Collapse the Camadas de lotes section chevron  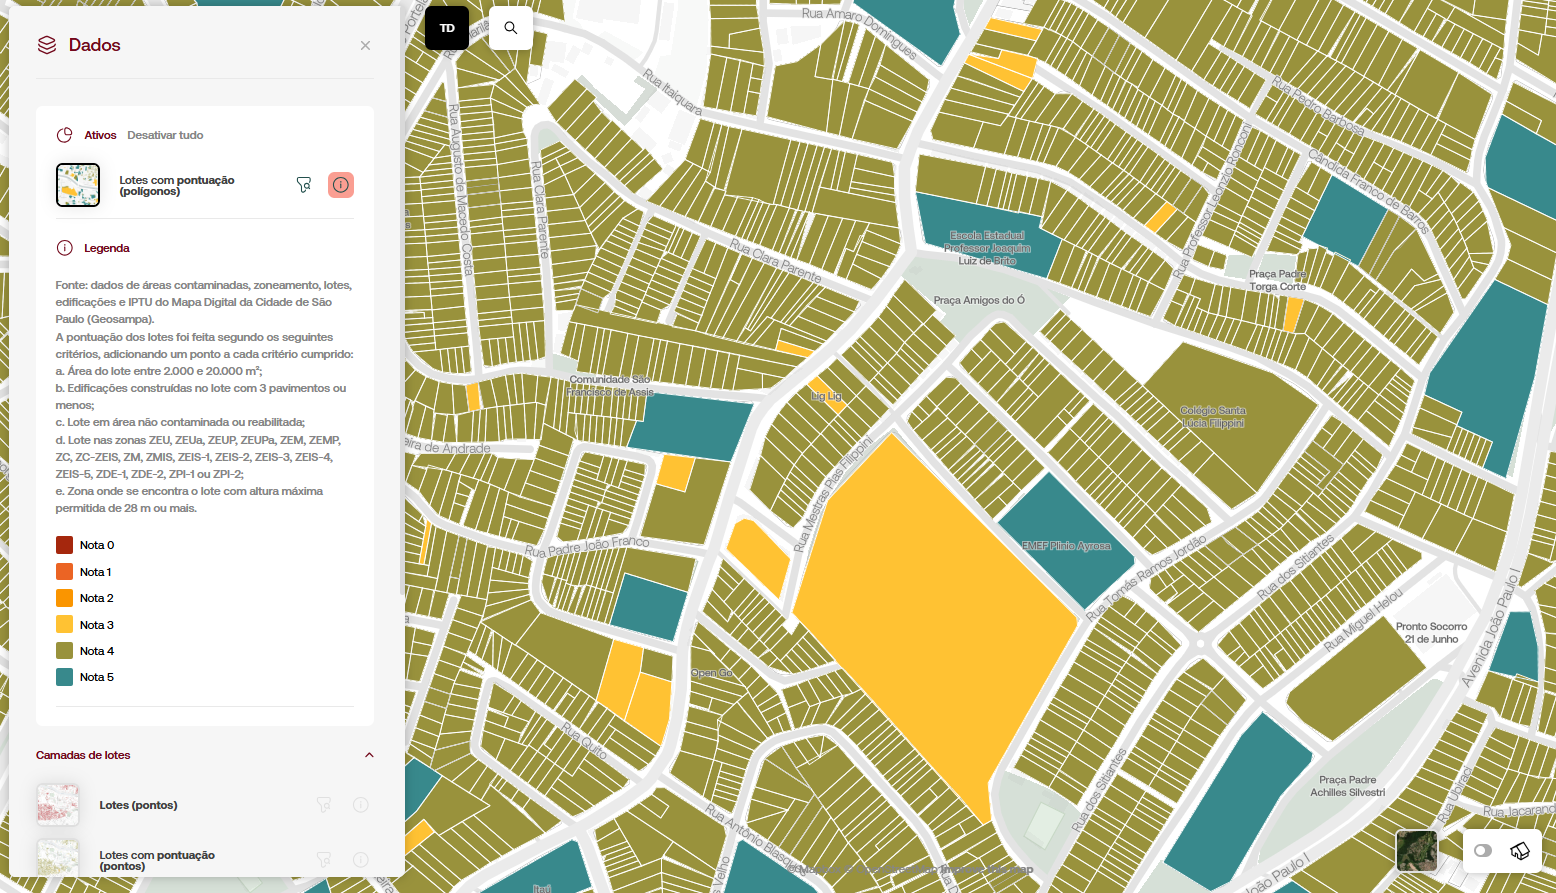click(x=369, y=755)
